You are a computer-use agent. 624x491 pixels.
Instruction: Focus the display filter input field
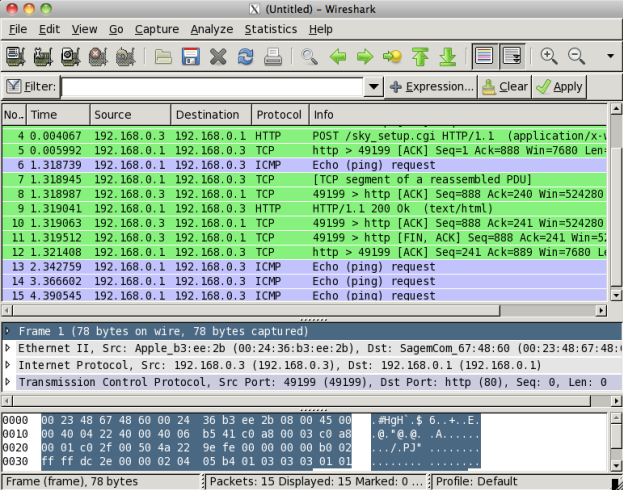212,86
